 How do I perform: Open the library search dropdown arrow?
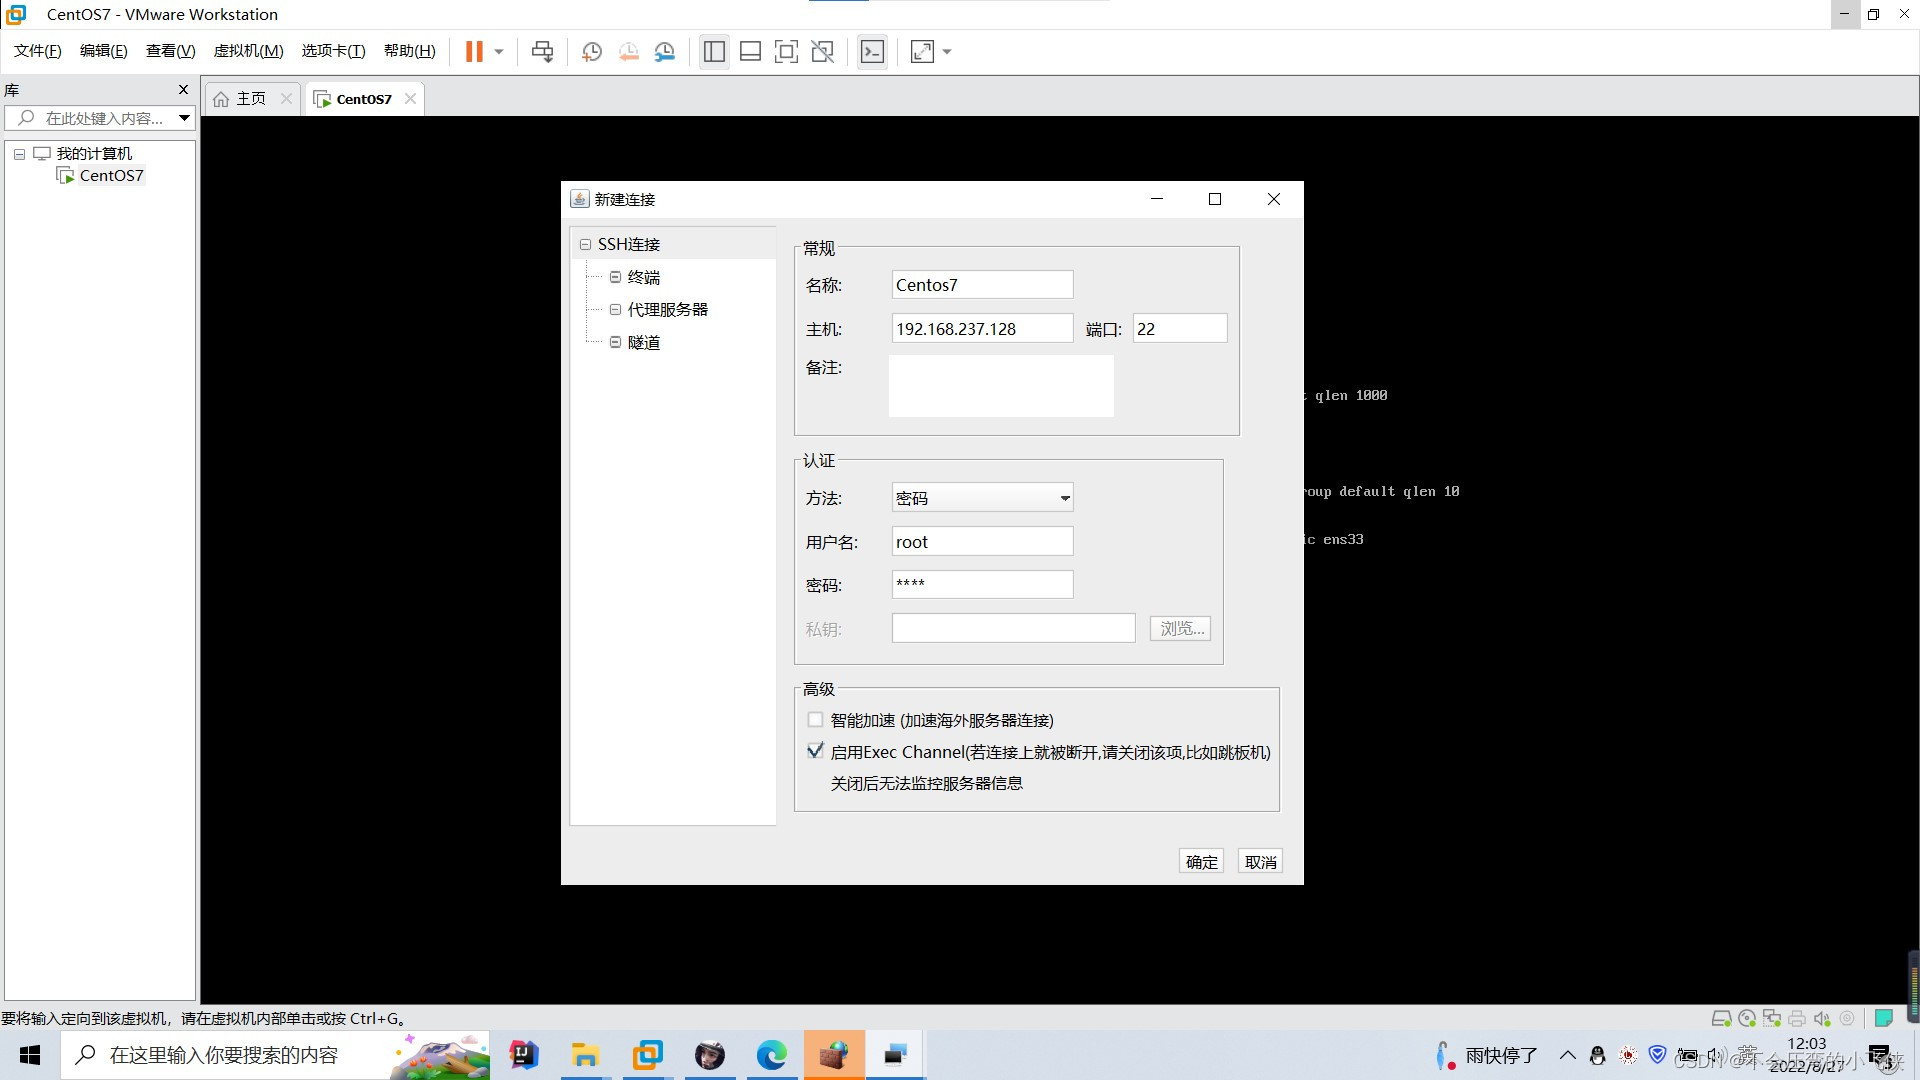[184, 118]
